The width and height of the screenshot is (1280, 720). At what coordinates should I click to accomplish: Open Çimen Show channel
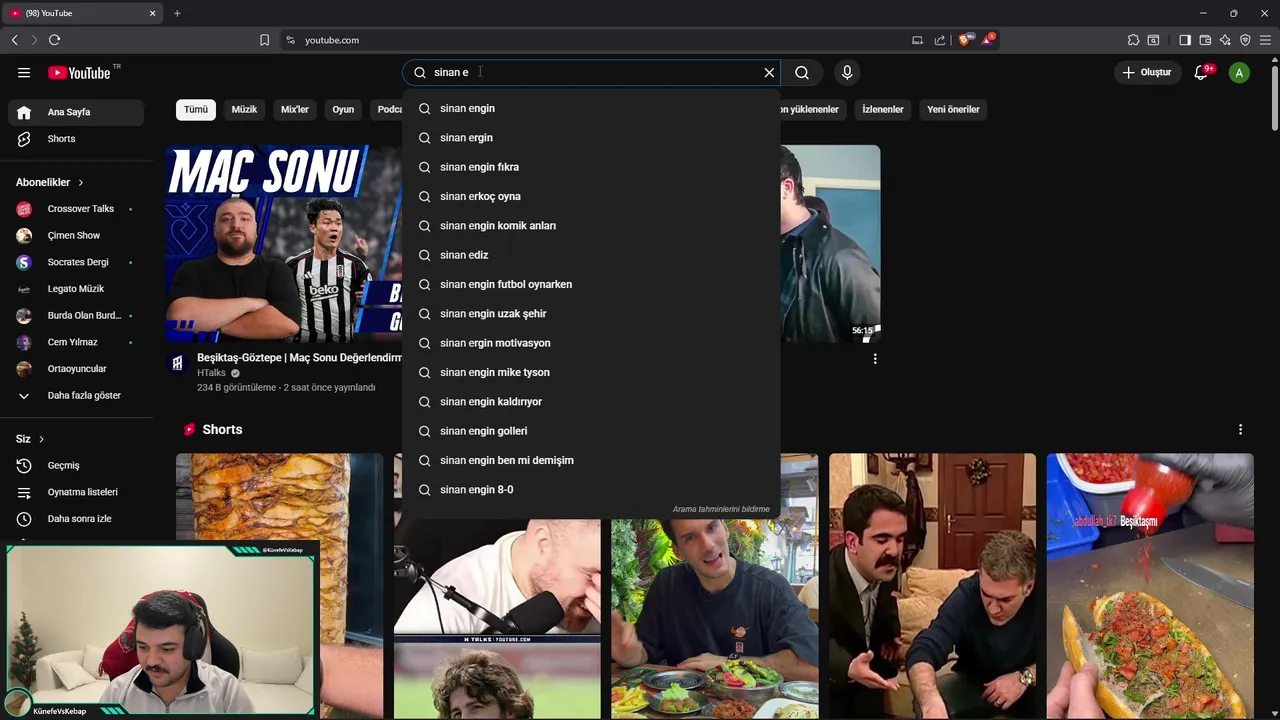[76, 235]
